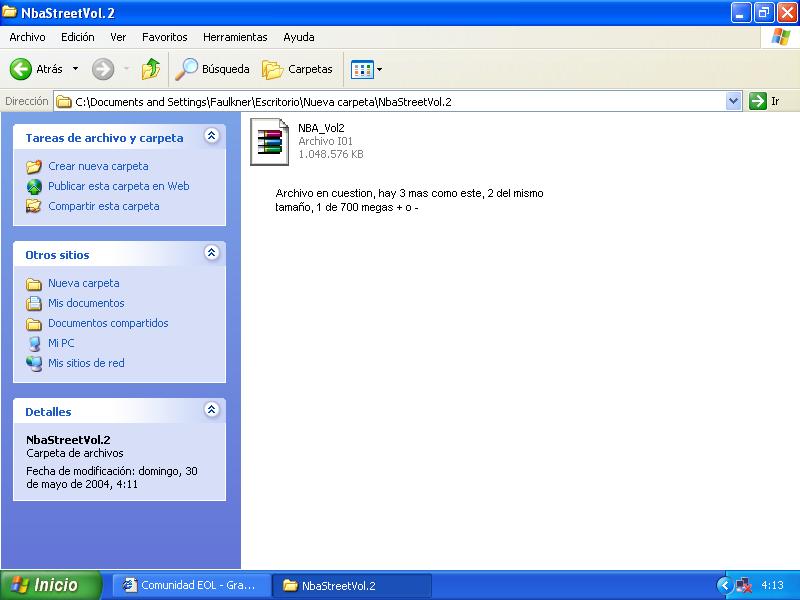
Task: Open Mi PC from Otros sitios
Action: [61, 343]
